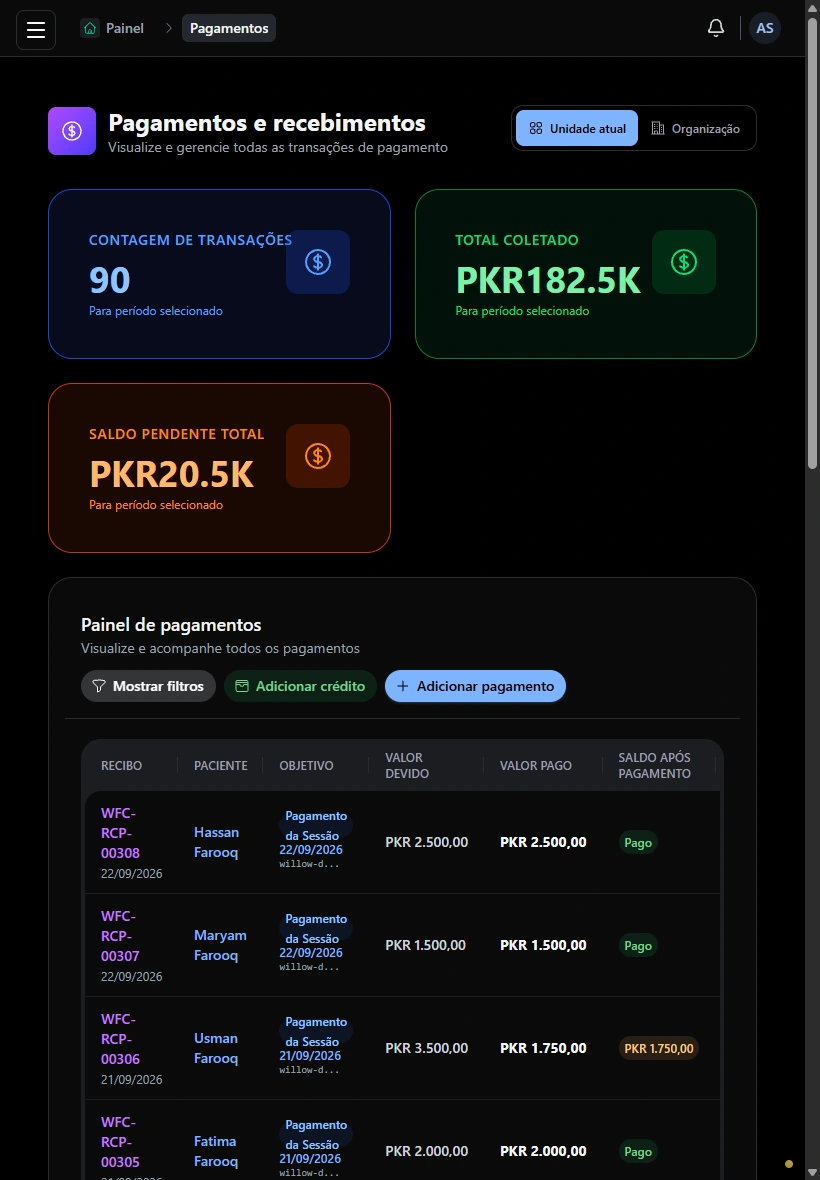Switch to Organização view
Image resolution: width=820 pixels, height=1180 pixels.
coord(695,129)
